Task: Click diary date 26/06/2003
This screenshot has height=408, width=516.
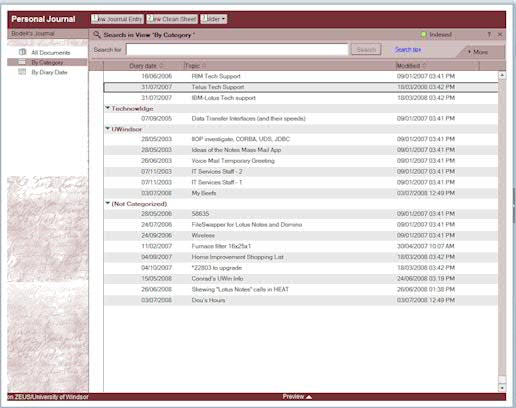Action: [156, 161]
